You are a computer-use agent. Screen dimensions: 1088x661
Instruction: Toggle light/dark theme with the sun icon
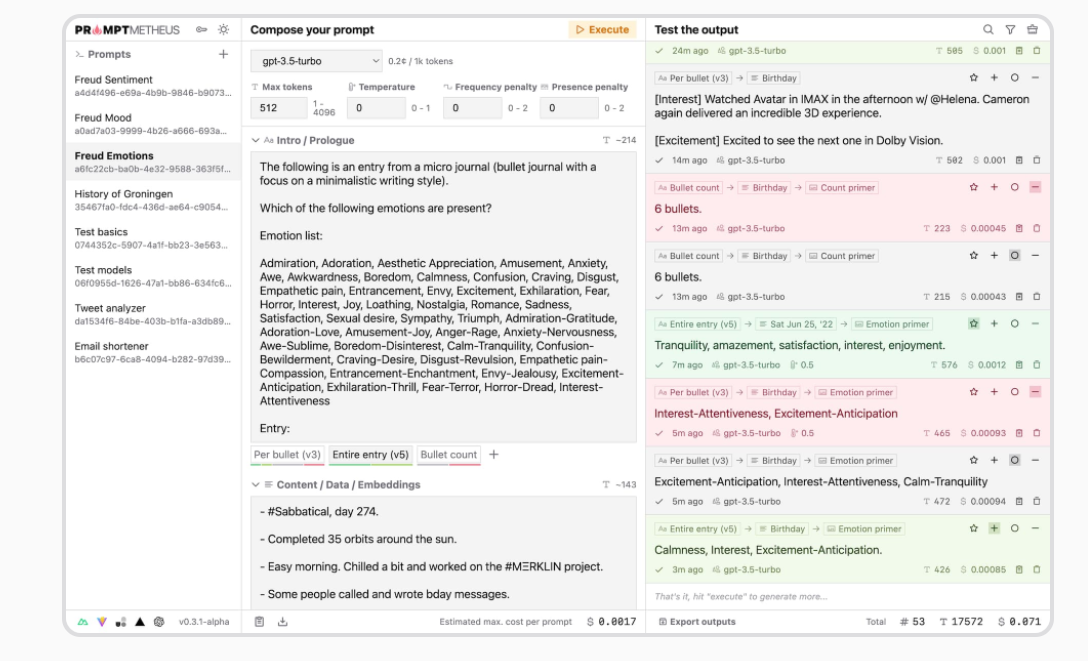(223, 30)
